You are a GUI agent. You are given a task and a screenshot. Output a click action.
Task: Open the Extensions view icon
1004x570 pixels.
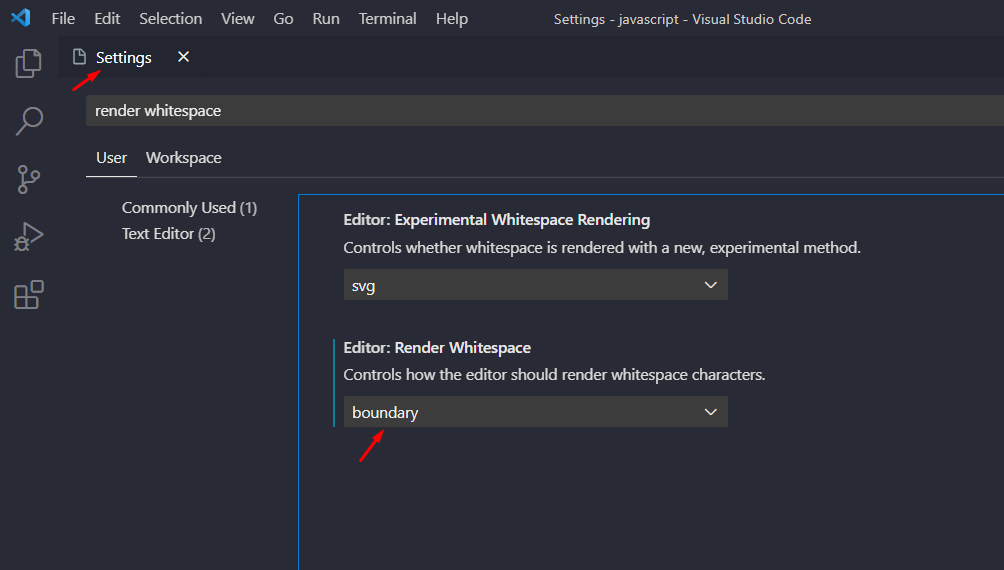coord(29,295)
